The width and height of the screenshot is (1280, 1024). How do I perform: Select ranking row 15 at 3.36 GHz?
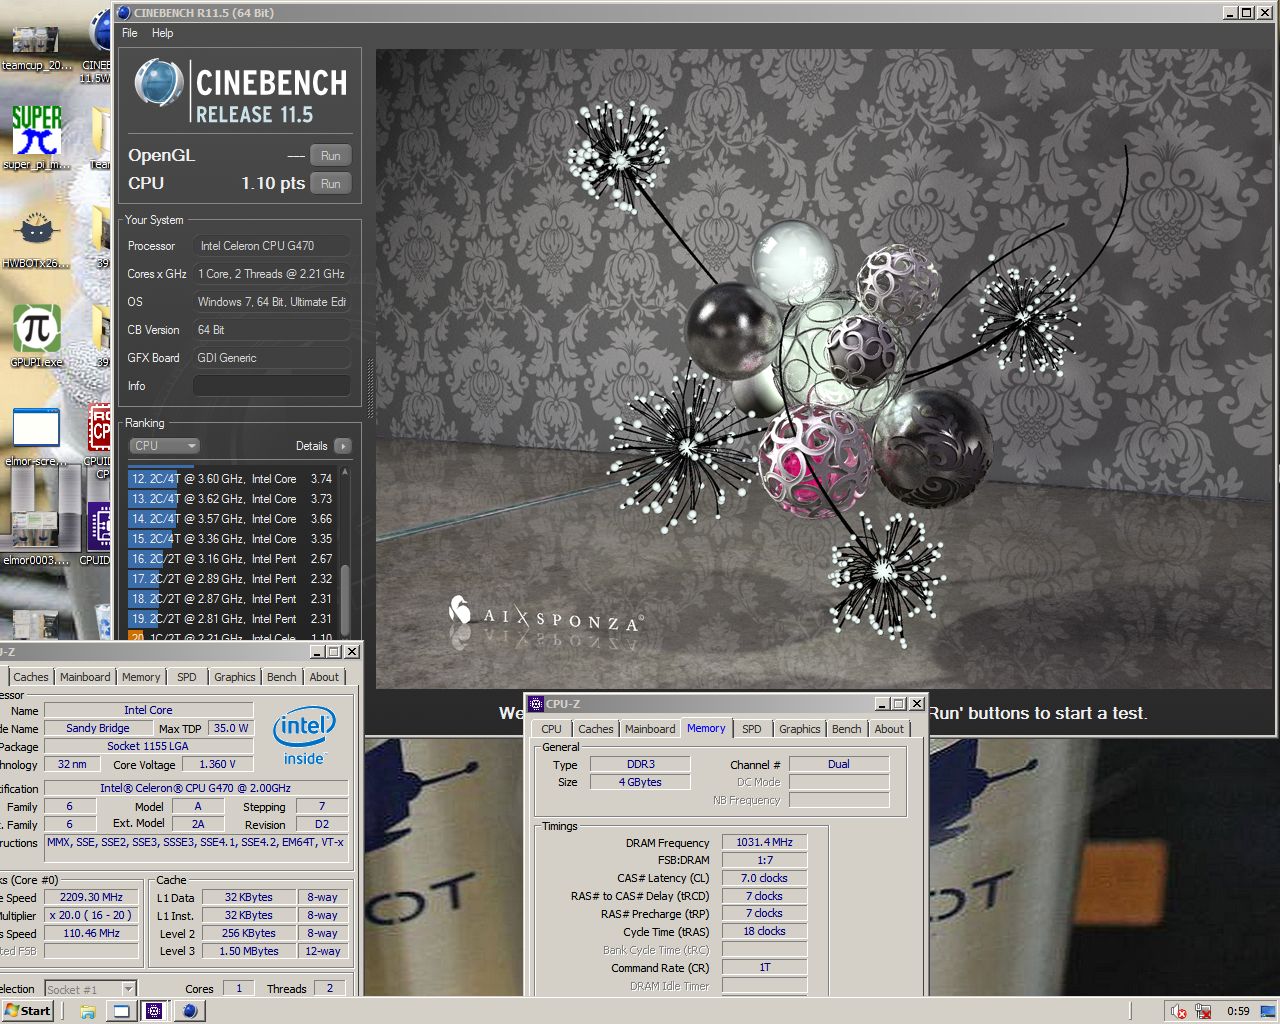click(x=232, y=539)
